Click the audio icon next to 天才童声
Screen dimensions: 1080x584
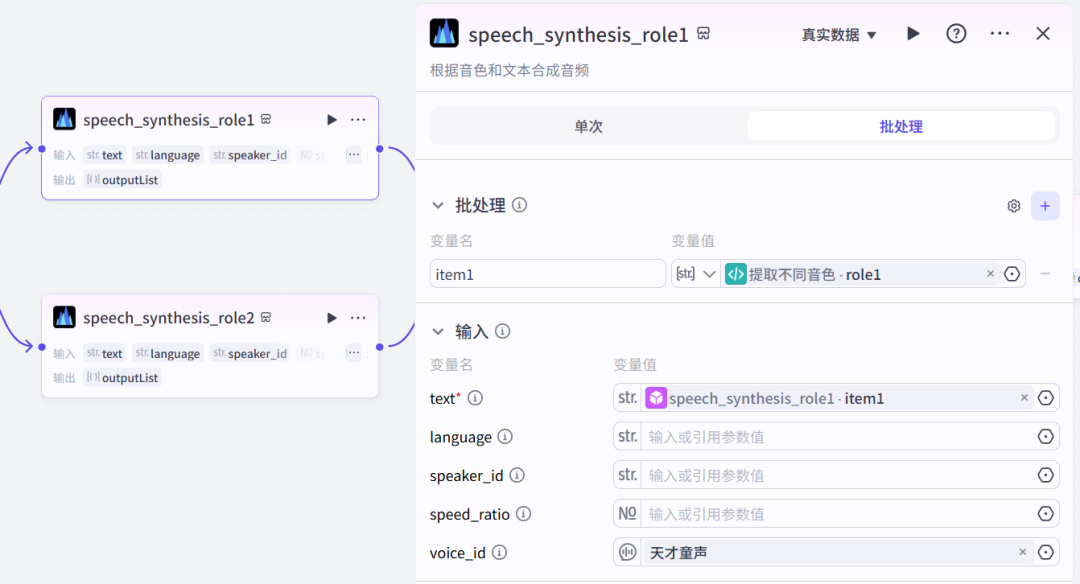click(629, 551)
